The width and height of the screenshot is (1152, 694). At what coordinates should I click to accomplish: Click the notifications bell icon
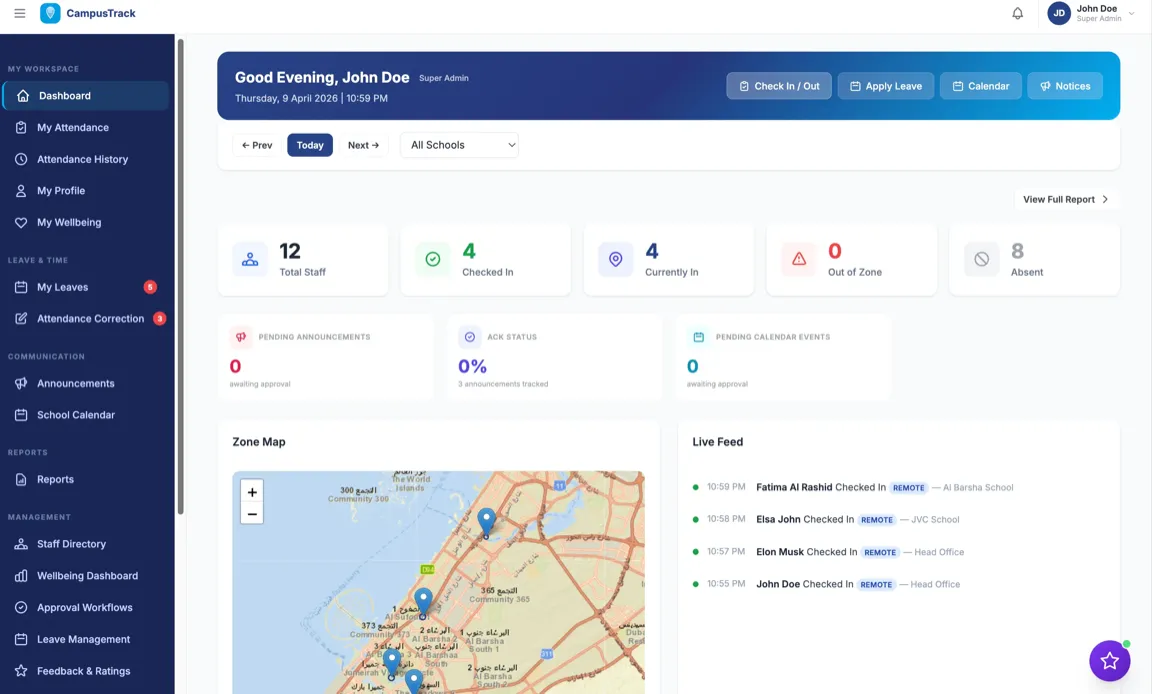(1017, 14)
